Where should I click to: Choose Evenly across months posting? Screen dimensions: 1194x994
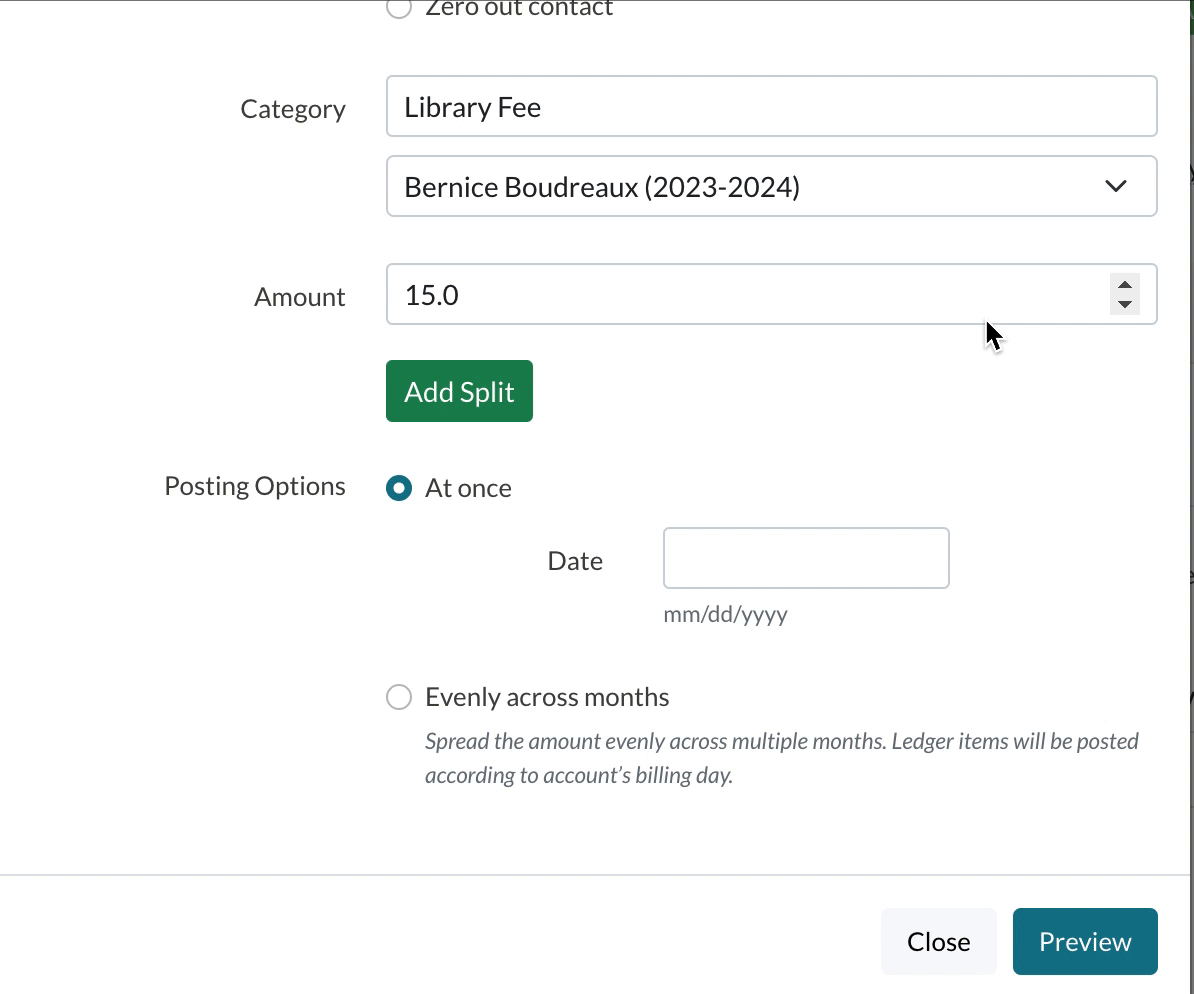coord(398,697)
